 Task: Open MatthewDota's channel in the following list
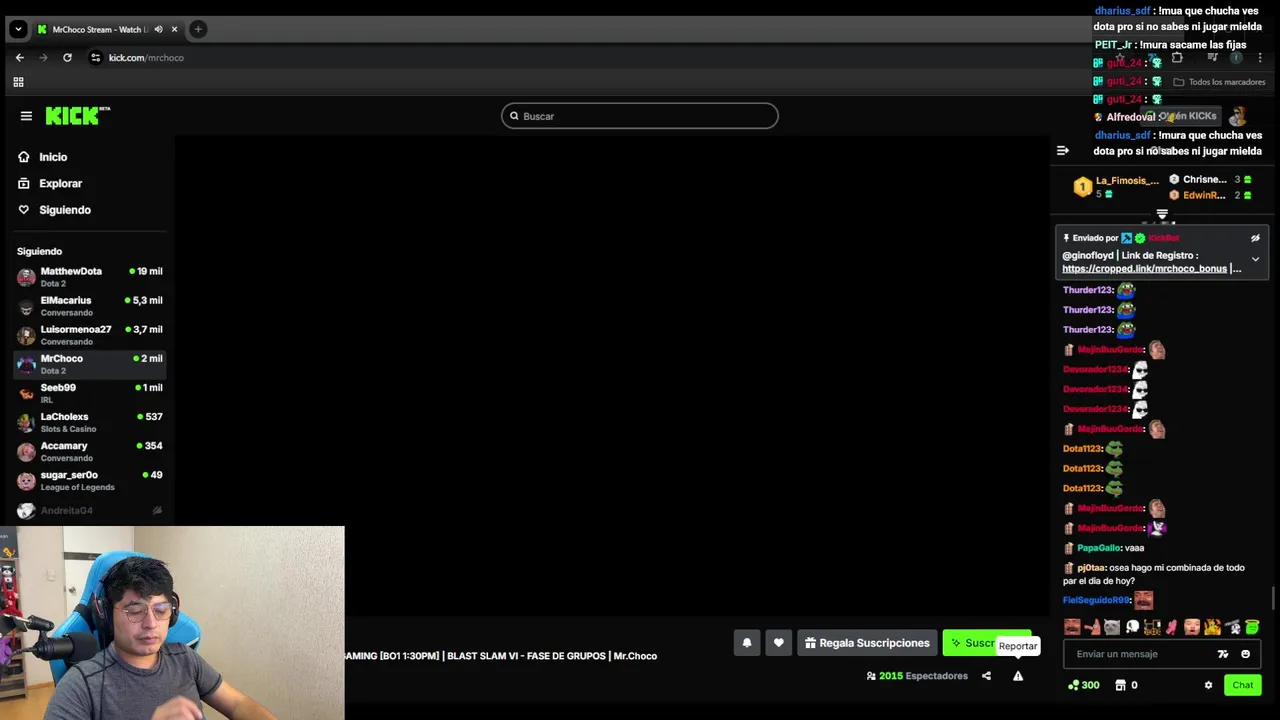click(90, 277)
